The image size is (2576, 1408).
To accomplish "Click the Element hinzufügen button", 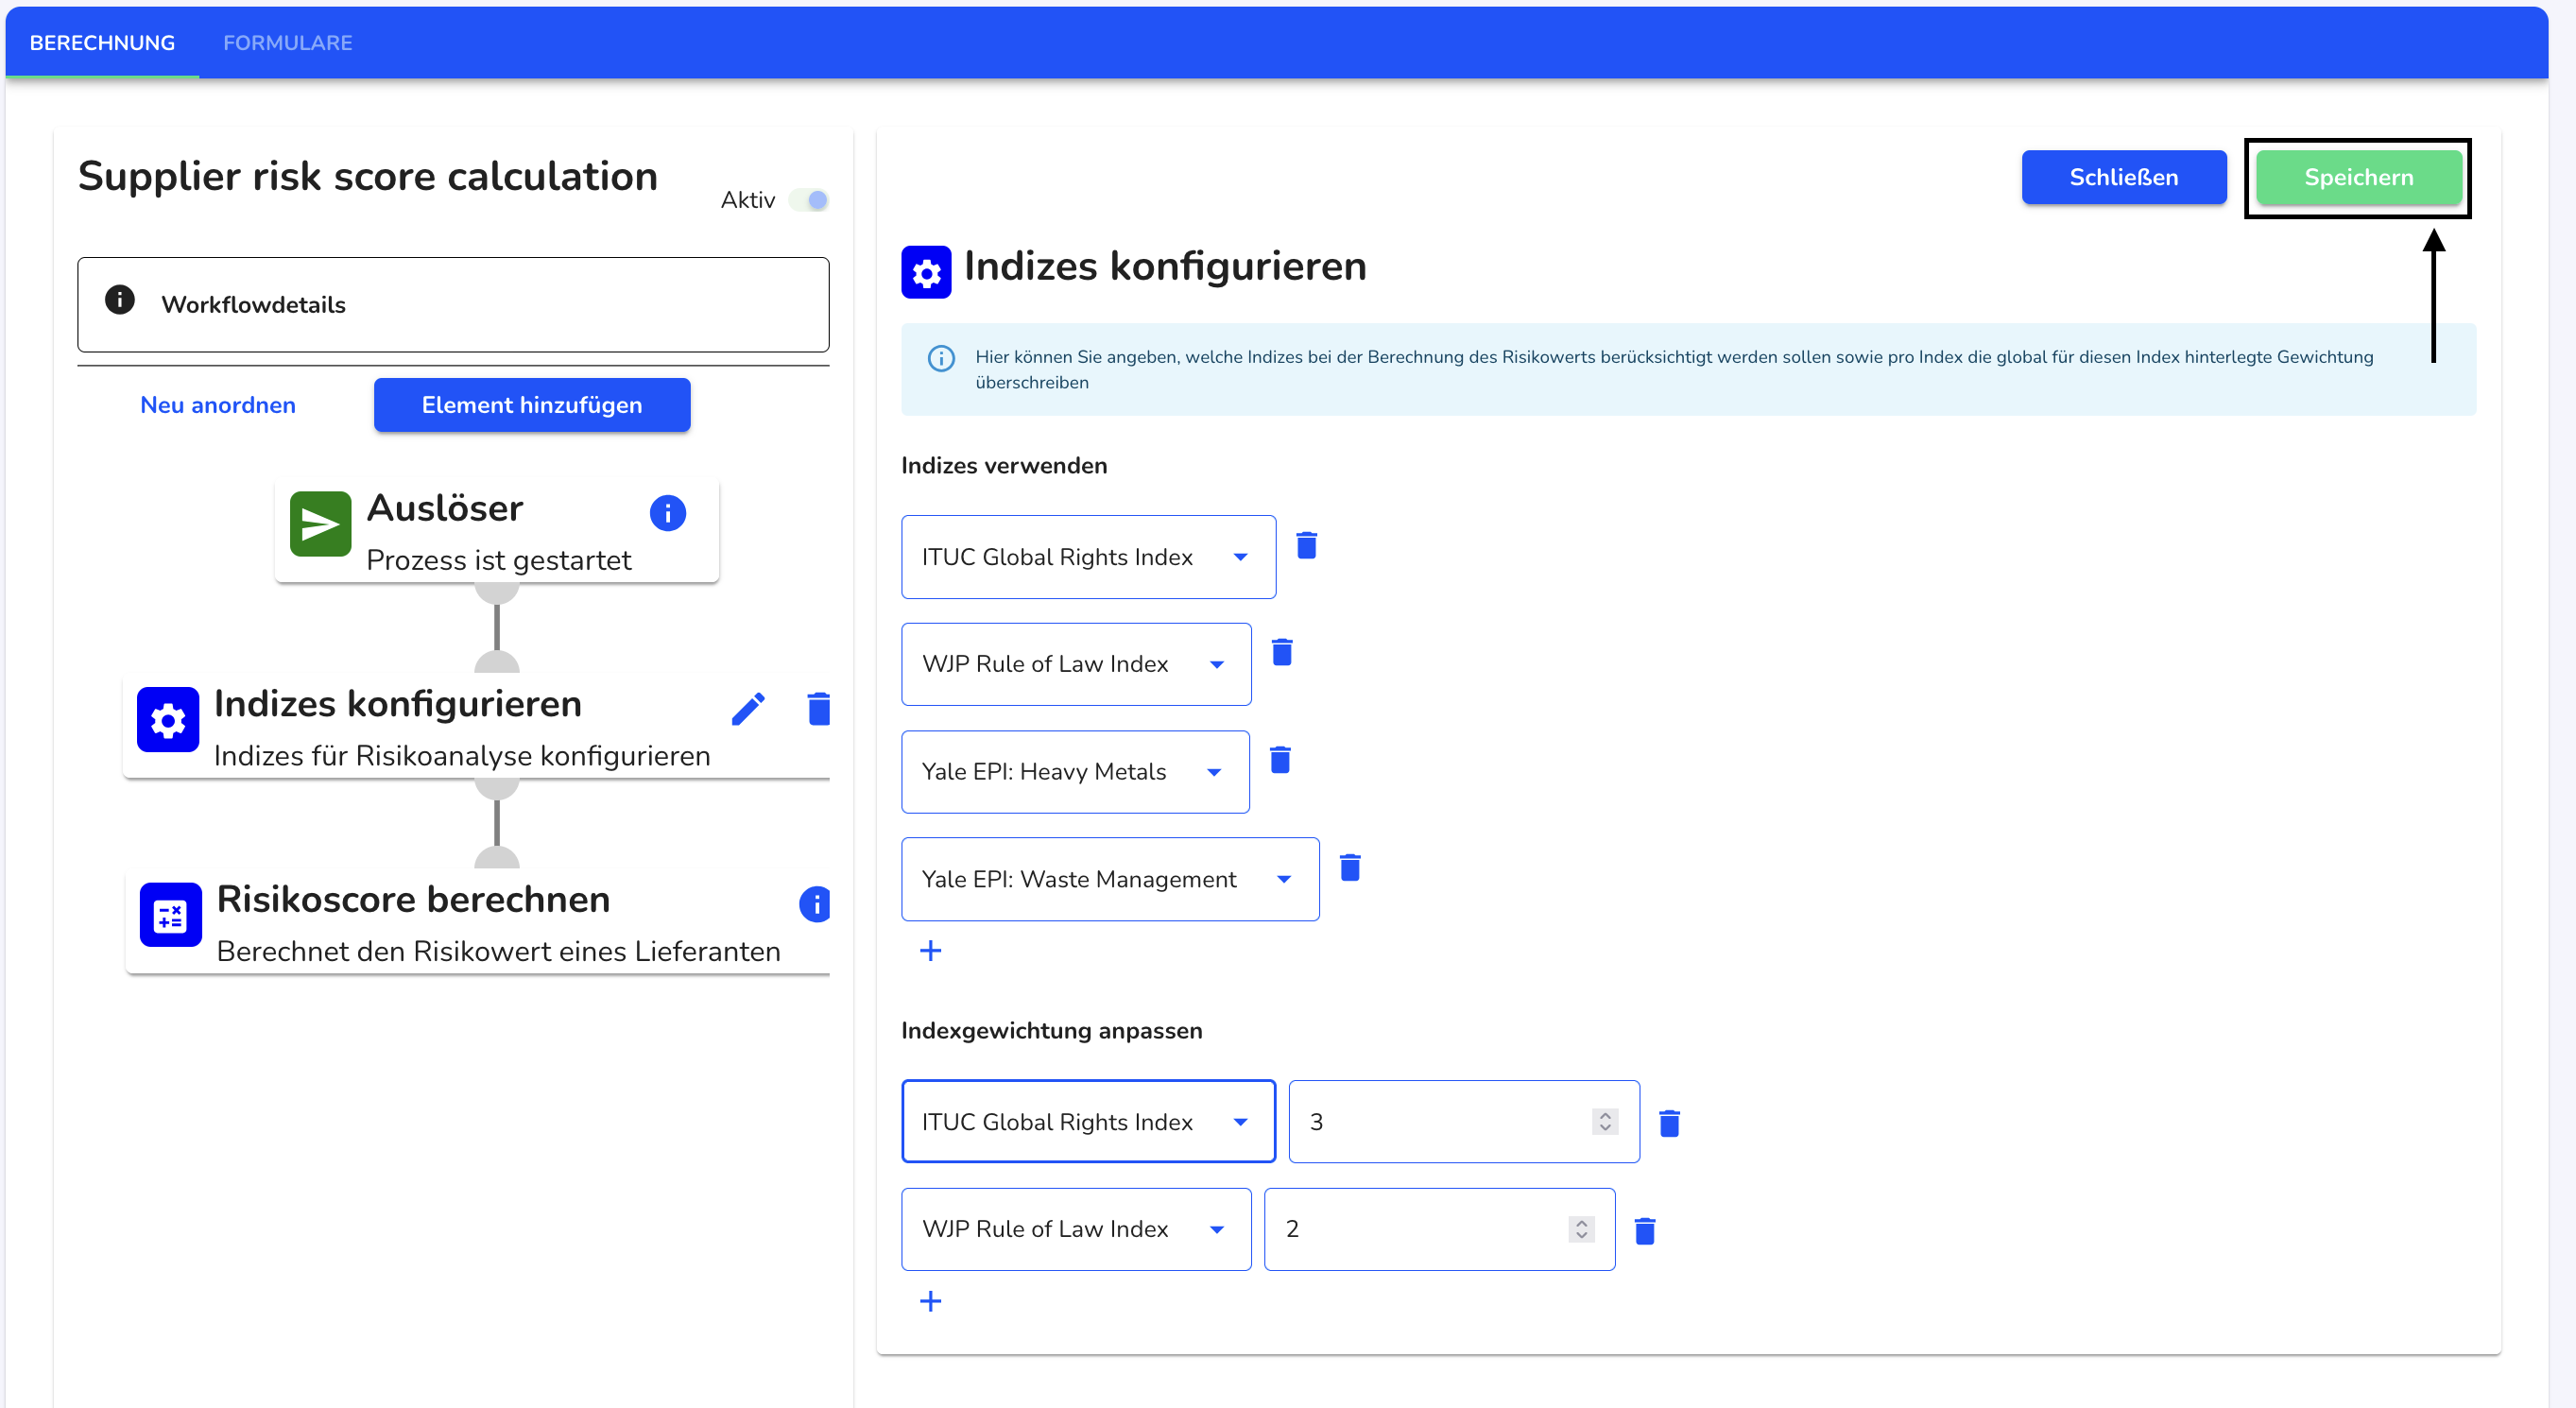I will tap(532, 405).
